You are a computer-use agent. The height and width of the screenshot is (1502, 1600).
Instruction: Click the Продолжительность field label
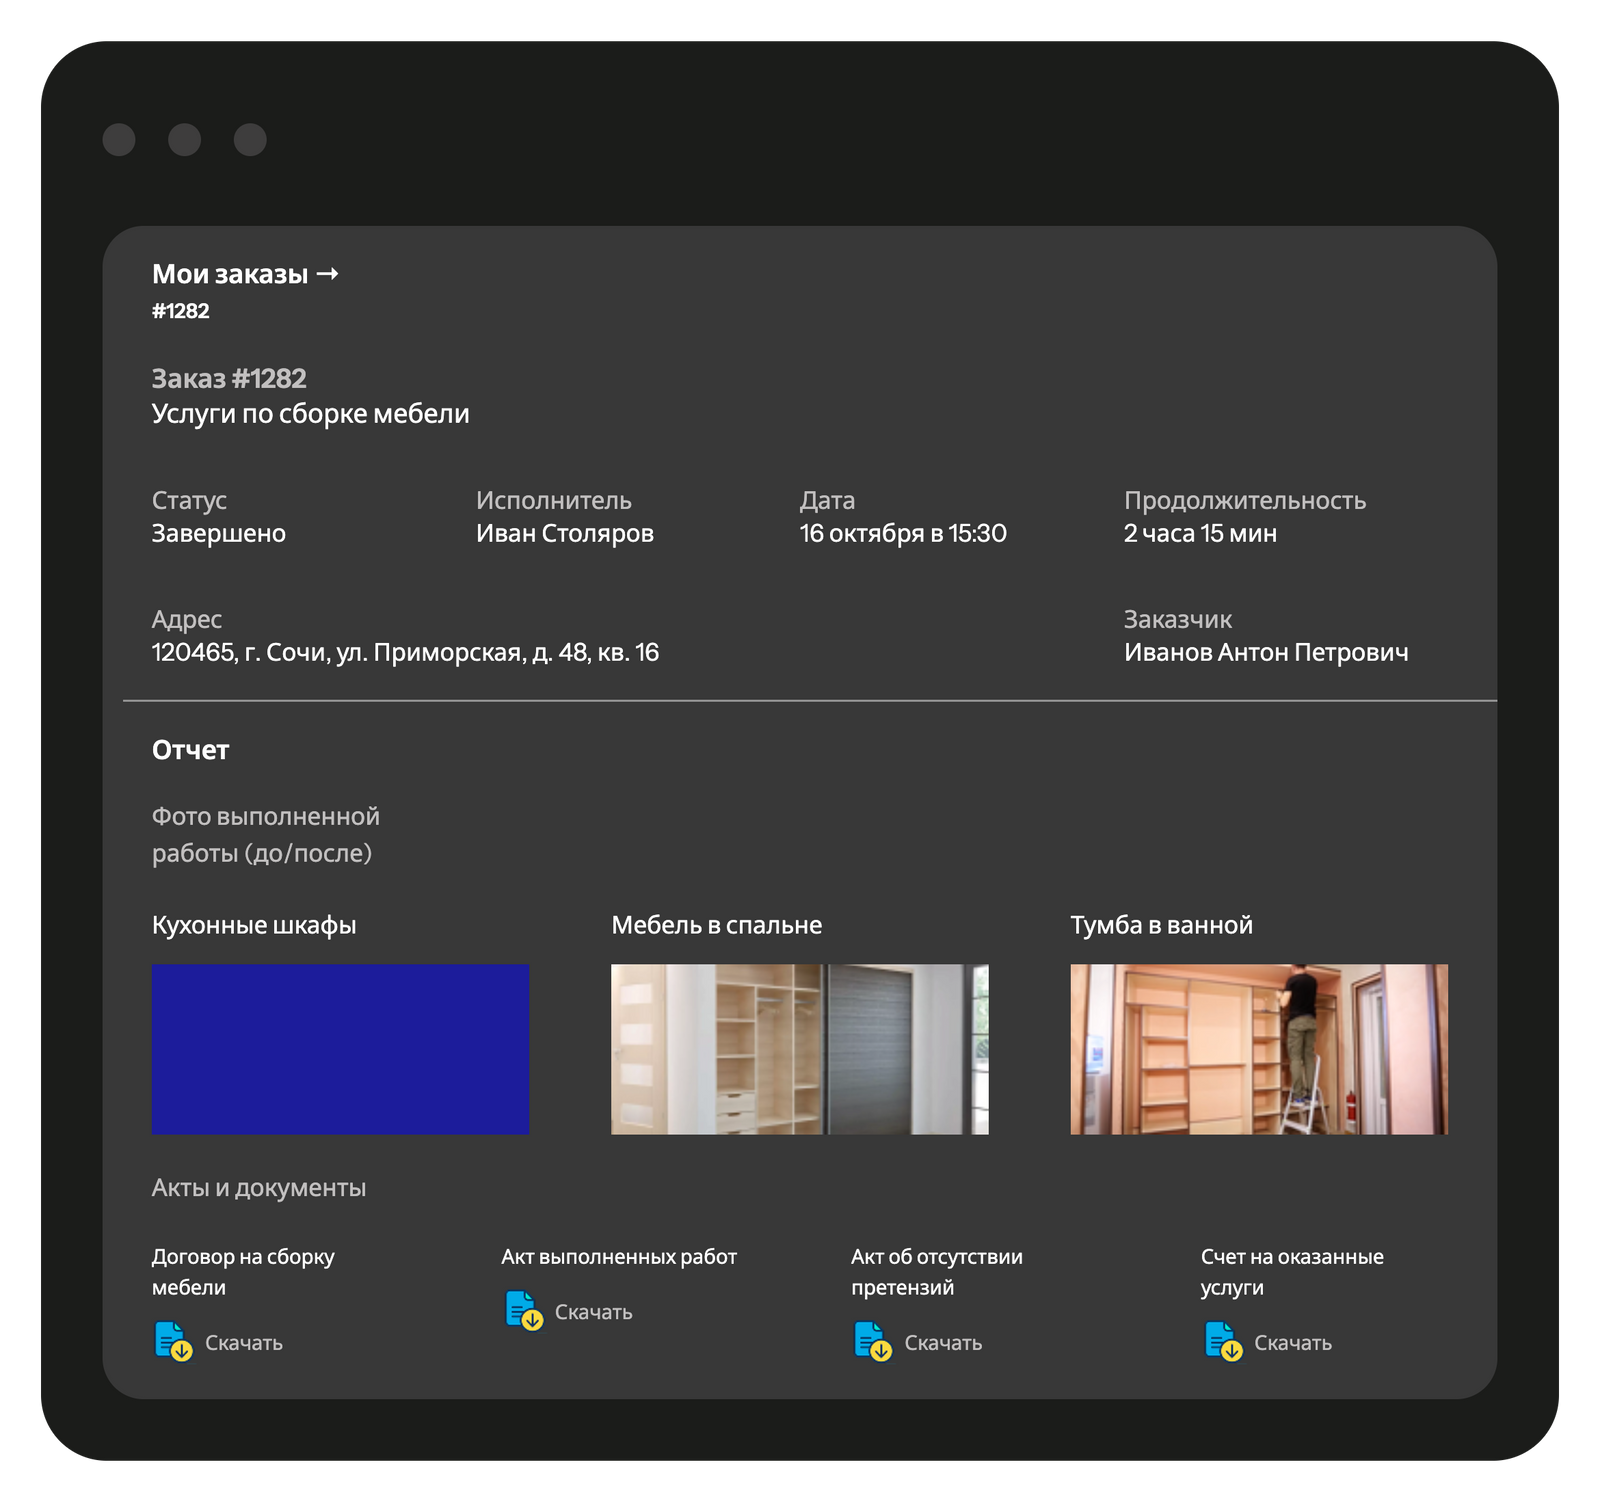(x=1245, y=500)
